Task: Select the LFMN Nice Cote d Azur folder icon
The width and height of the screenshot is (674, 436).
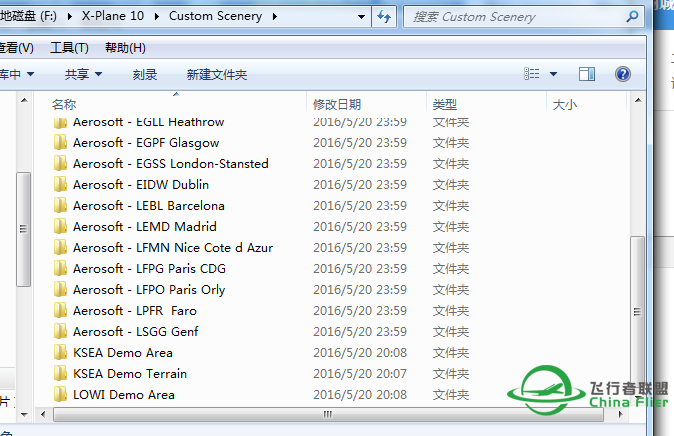Action: coord(60,248)
